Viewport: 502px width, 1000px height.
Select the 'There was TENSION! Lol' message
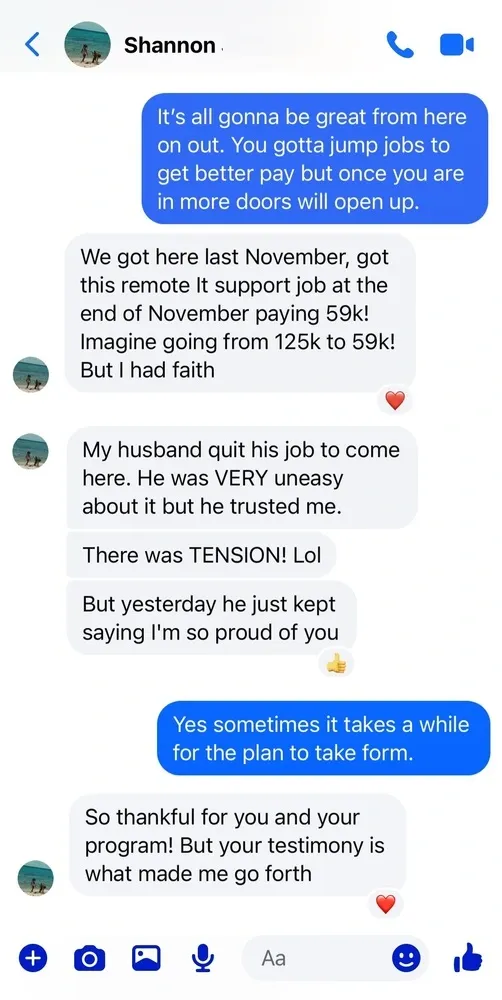[201, 555]
